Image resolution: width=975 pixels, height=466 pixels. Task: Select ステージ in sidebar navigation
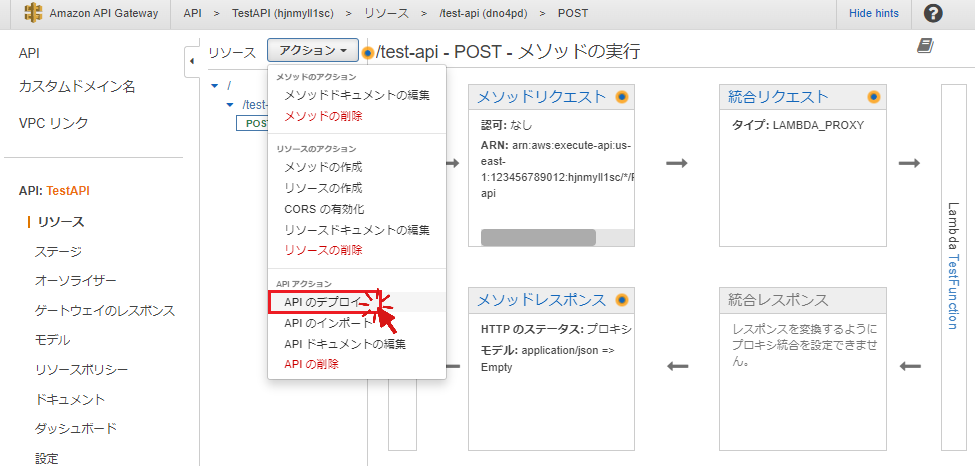58,252
